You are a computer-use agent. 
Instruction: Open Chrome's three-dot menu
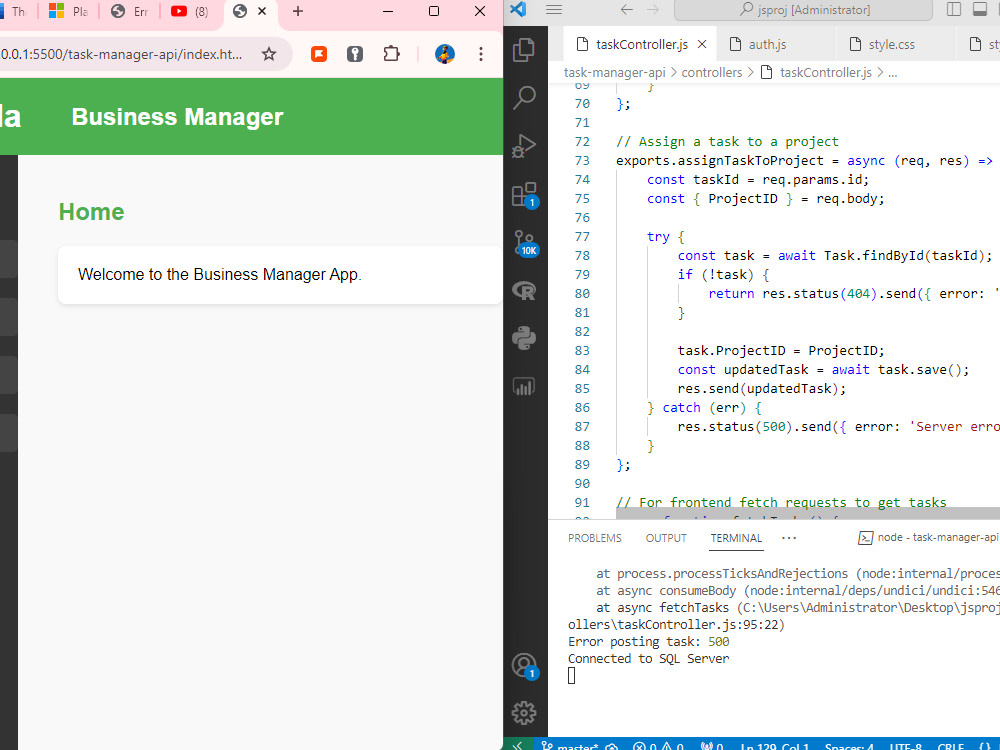tap(481, 54)
